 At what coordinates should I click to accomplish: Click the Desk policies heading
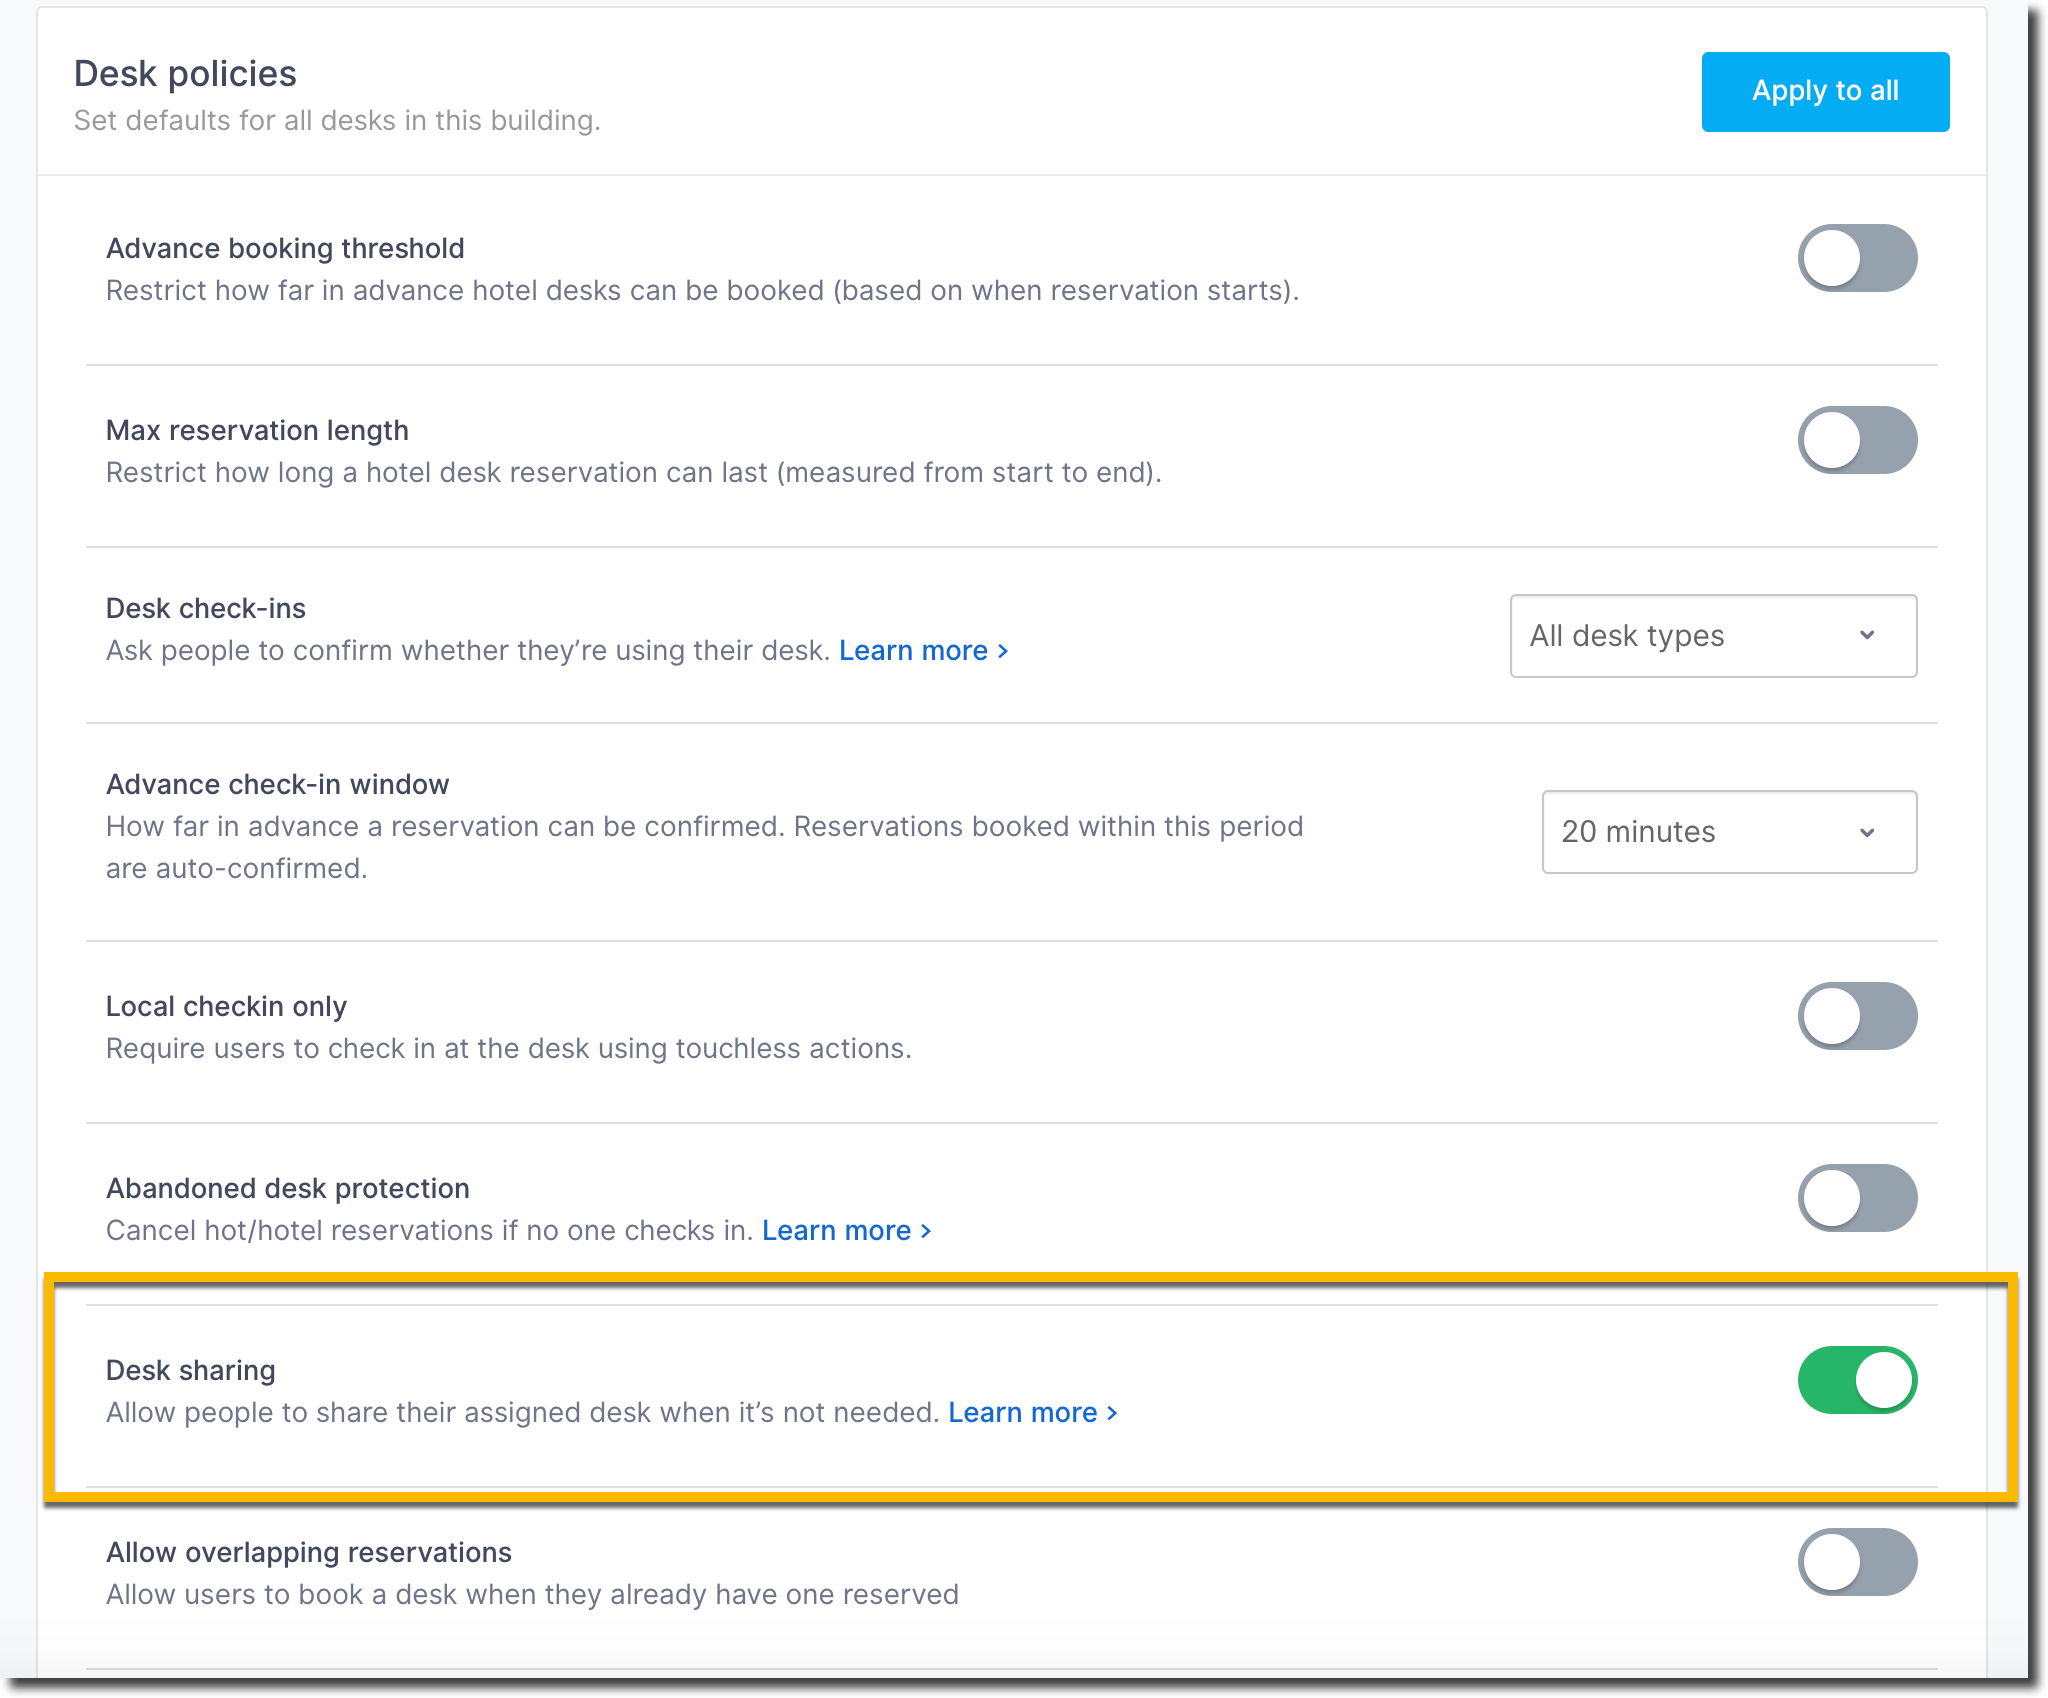point(185,74)
